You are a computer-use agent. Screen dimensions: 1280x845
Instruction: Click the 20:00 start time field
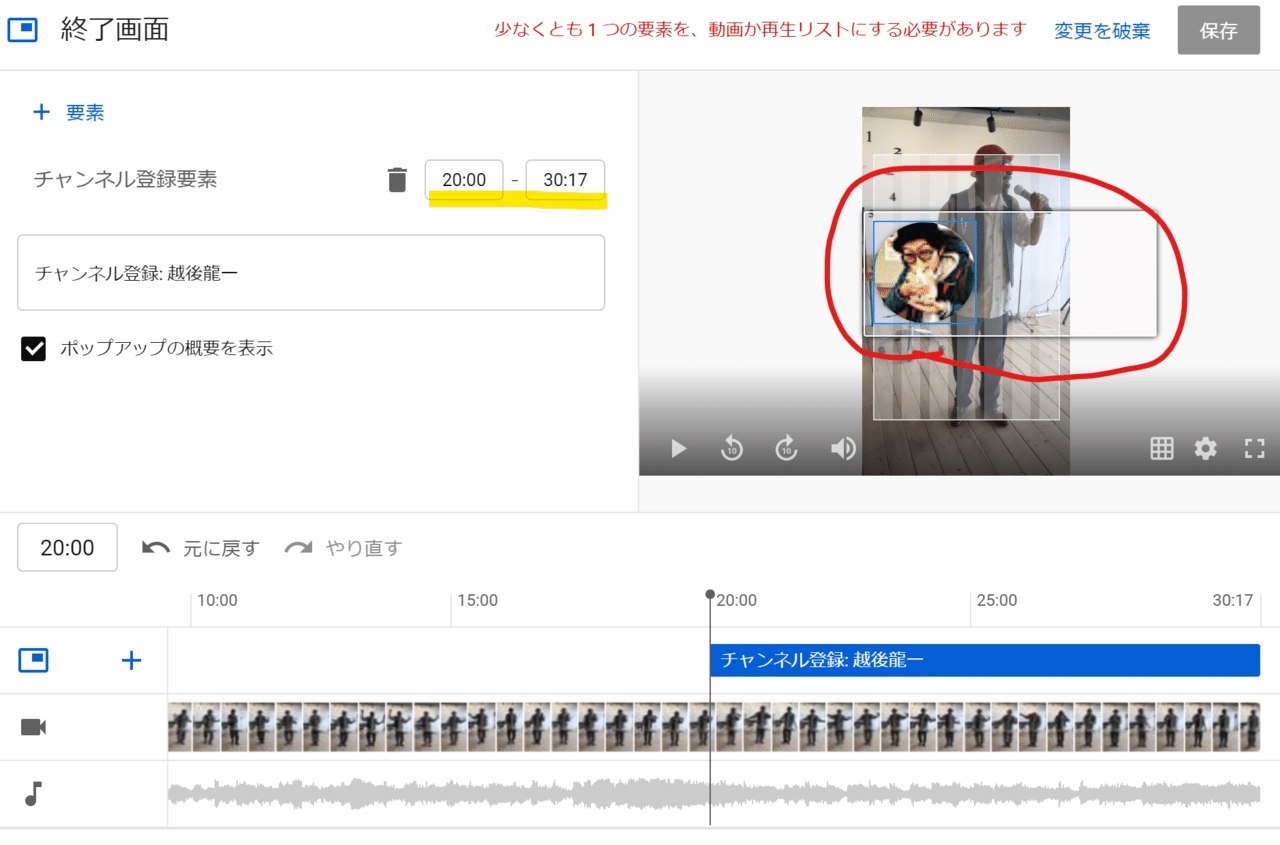(x=464, y=180)
